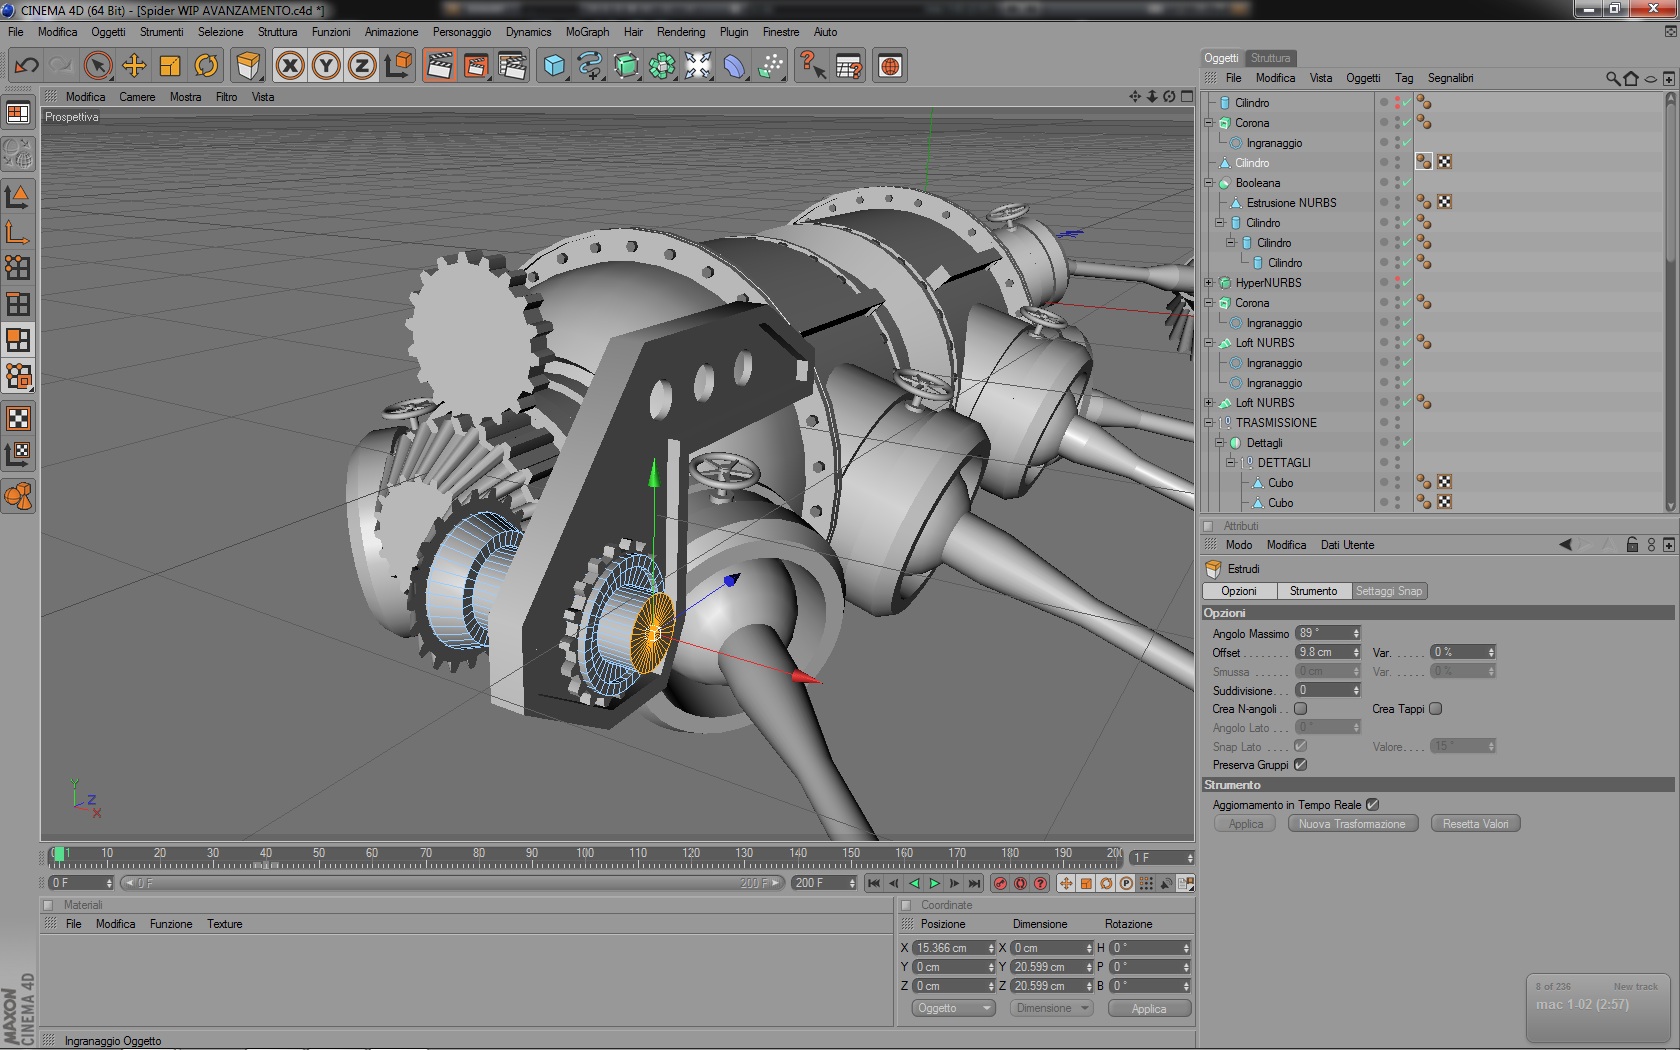Image resolution: width=1680 pixels, height=1050 pixels.
Task: Select the live selection cursor tool
Action: tap(97, 66)
